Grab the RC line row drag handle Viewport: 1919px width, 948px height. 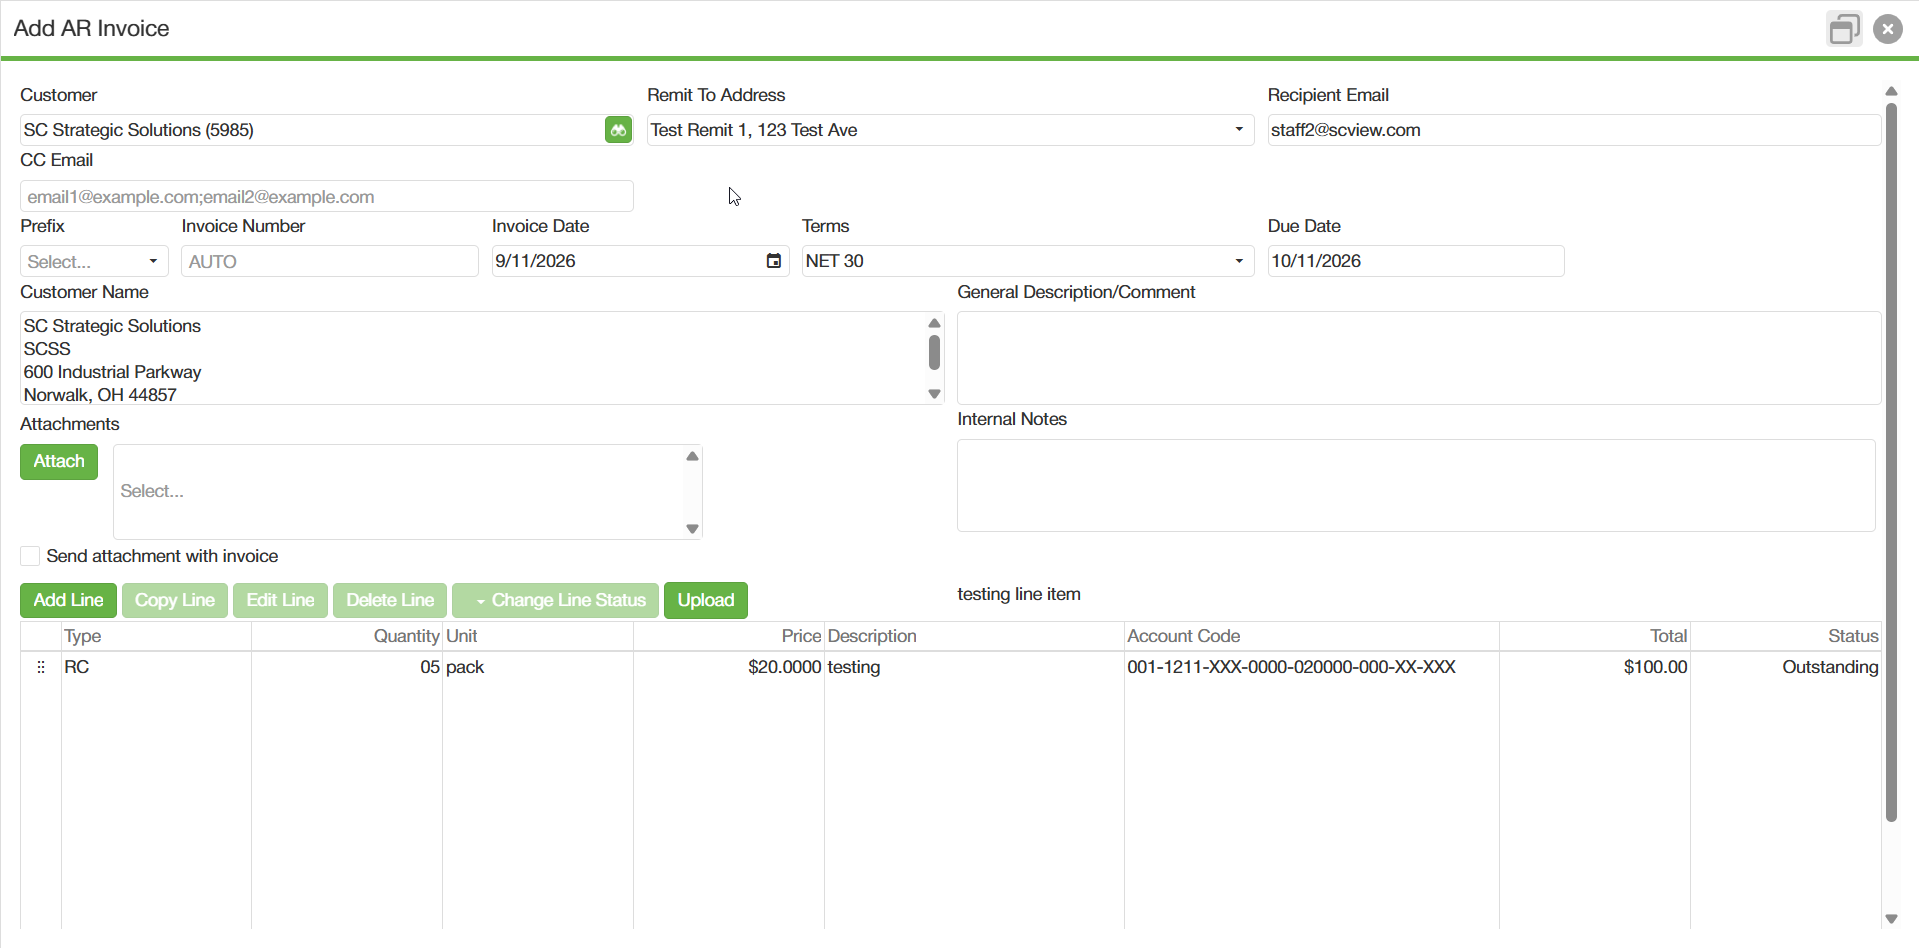pyautogui.click(x=41, y=667)
